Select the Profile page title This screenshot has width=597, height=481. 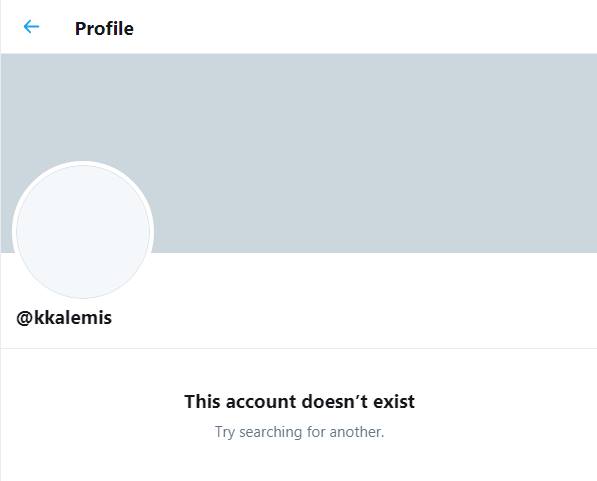pos(104,29)
